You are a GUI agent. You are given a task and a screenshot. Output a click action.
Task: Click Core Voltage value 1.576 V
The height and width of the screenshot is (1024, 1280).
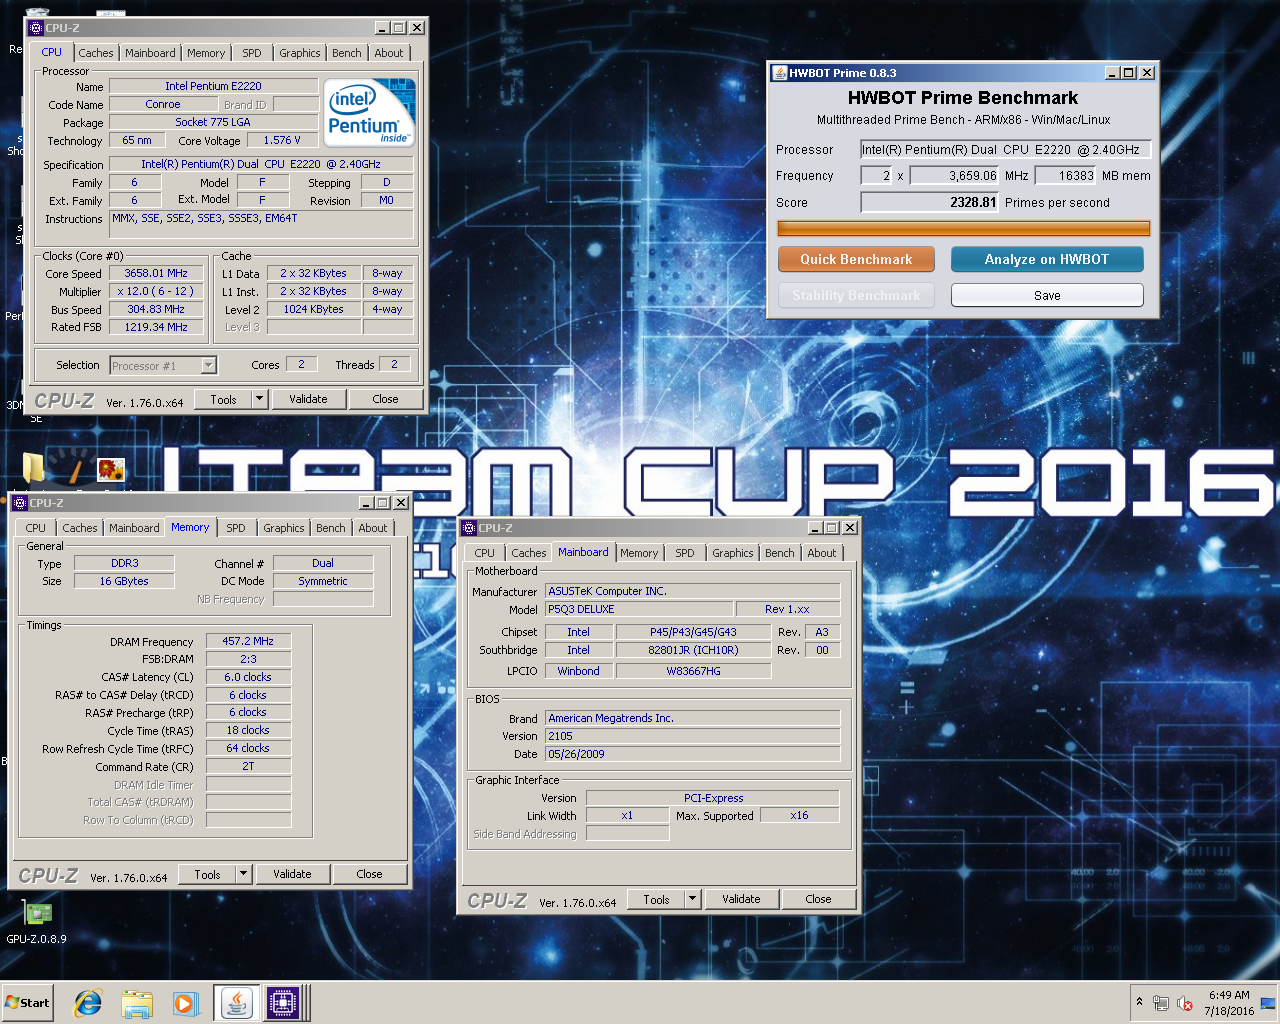click(282, 140)
